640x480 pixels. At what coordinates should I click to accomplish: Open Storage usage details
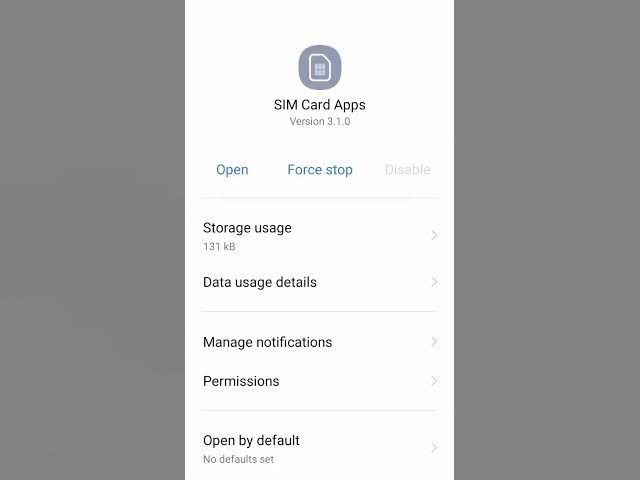320,236
